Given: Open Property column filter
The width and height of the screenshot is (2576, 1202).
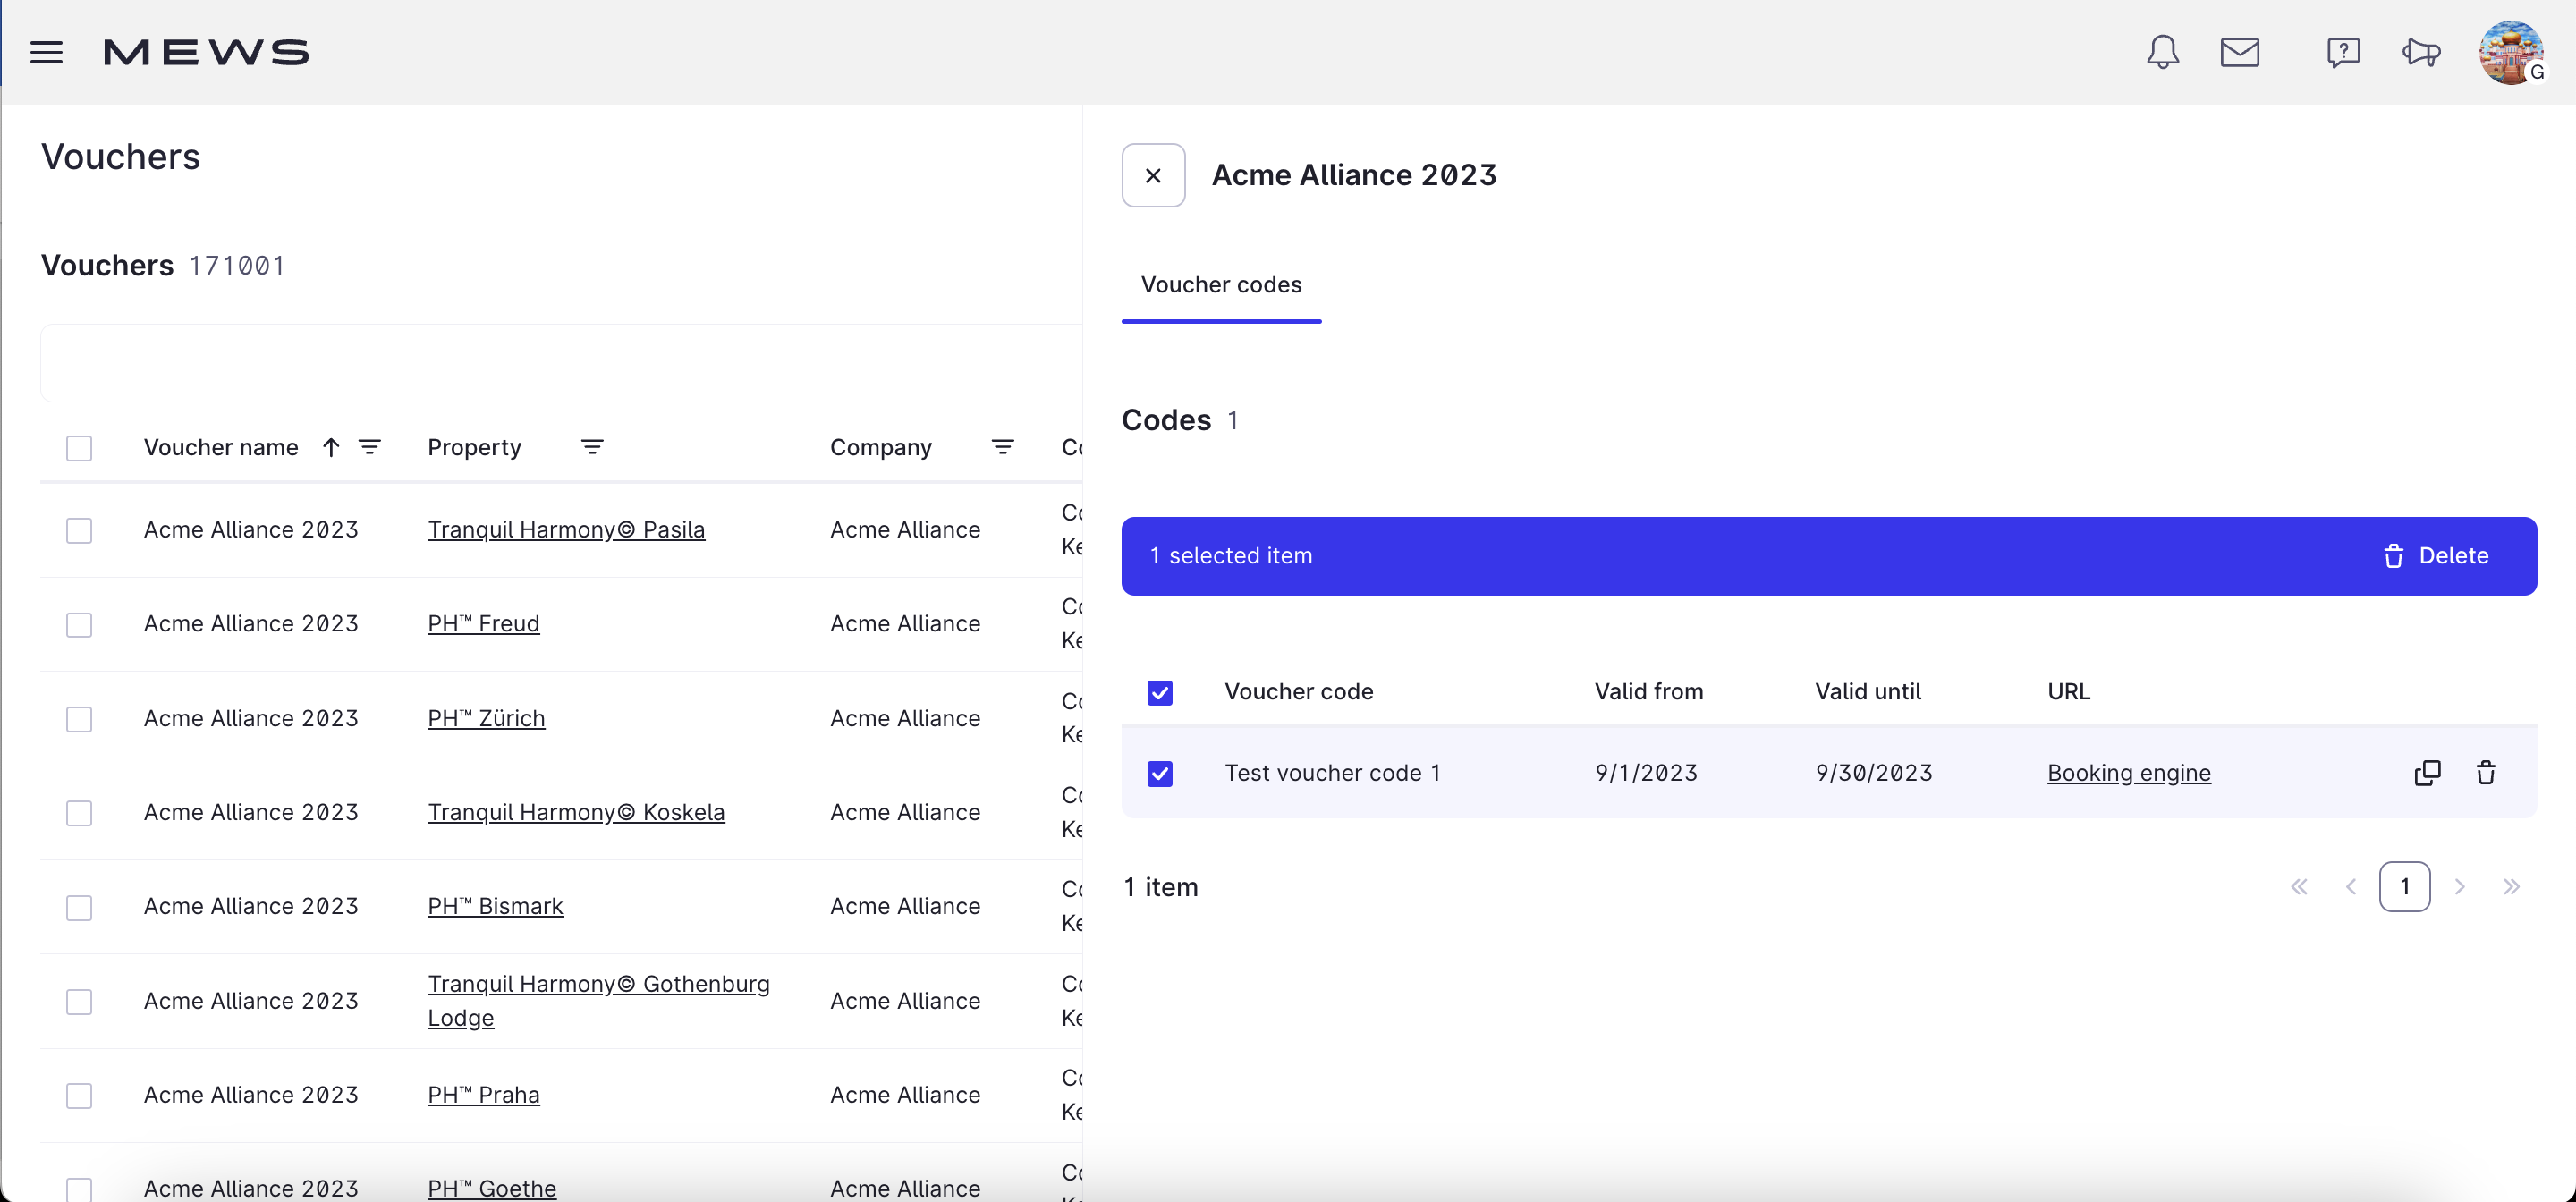Looking at the screenshot, I should click(x=592, y=447).
